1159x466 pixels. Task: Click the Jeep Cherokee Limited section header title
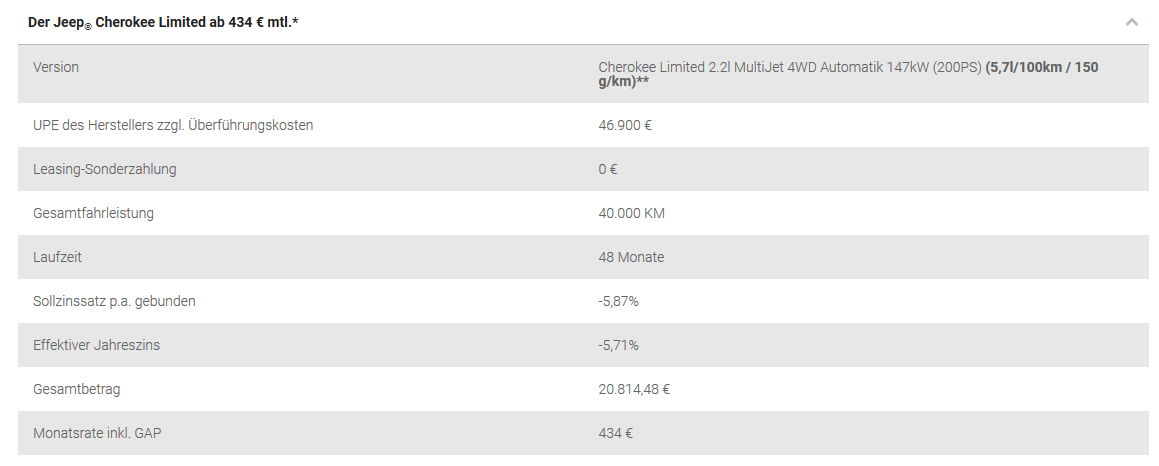(163, 22)
